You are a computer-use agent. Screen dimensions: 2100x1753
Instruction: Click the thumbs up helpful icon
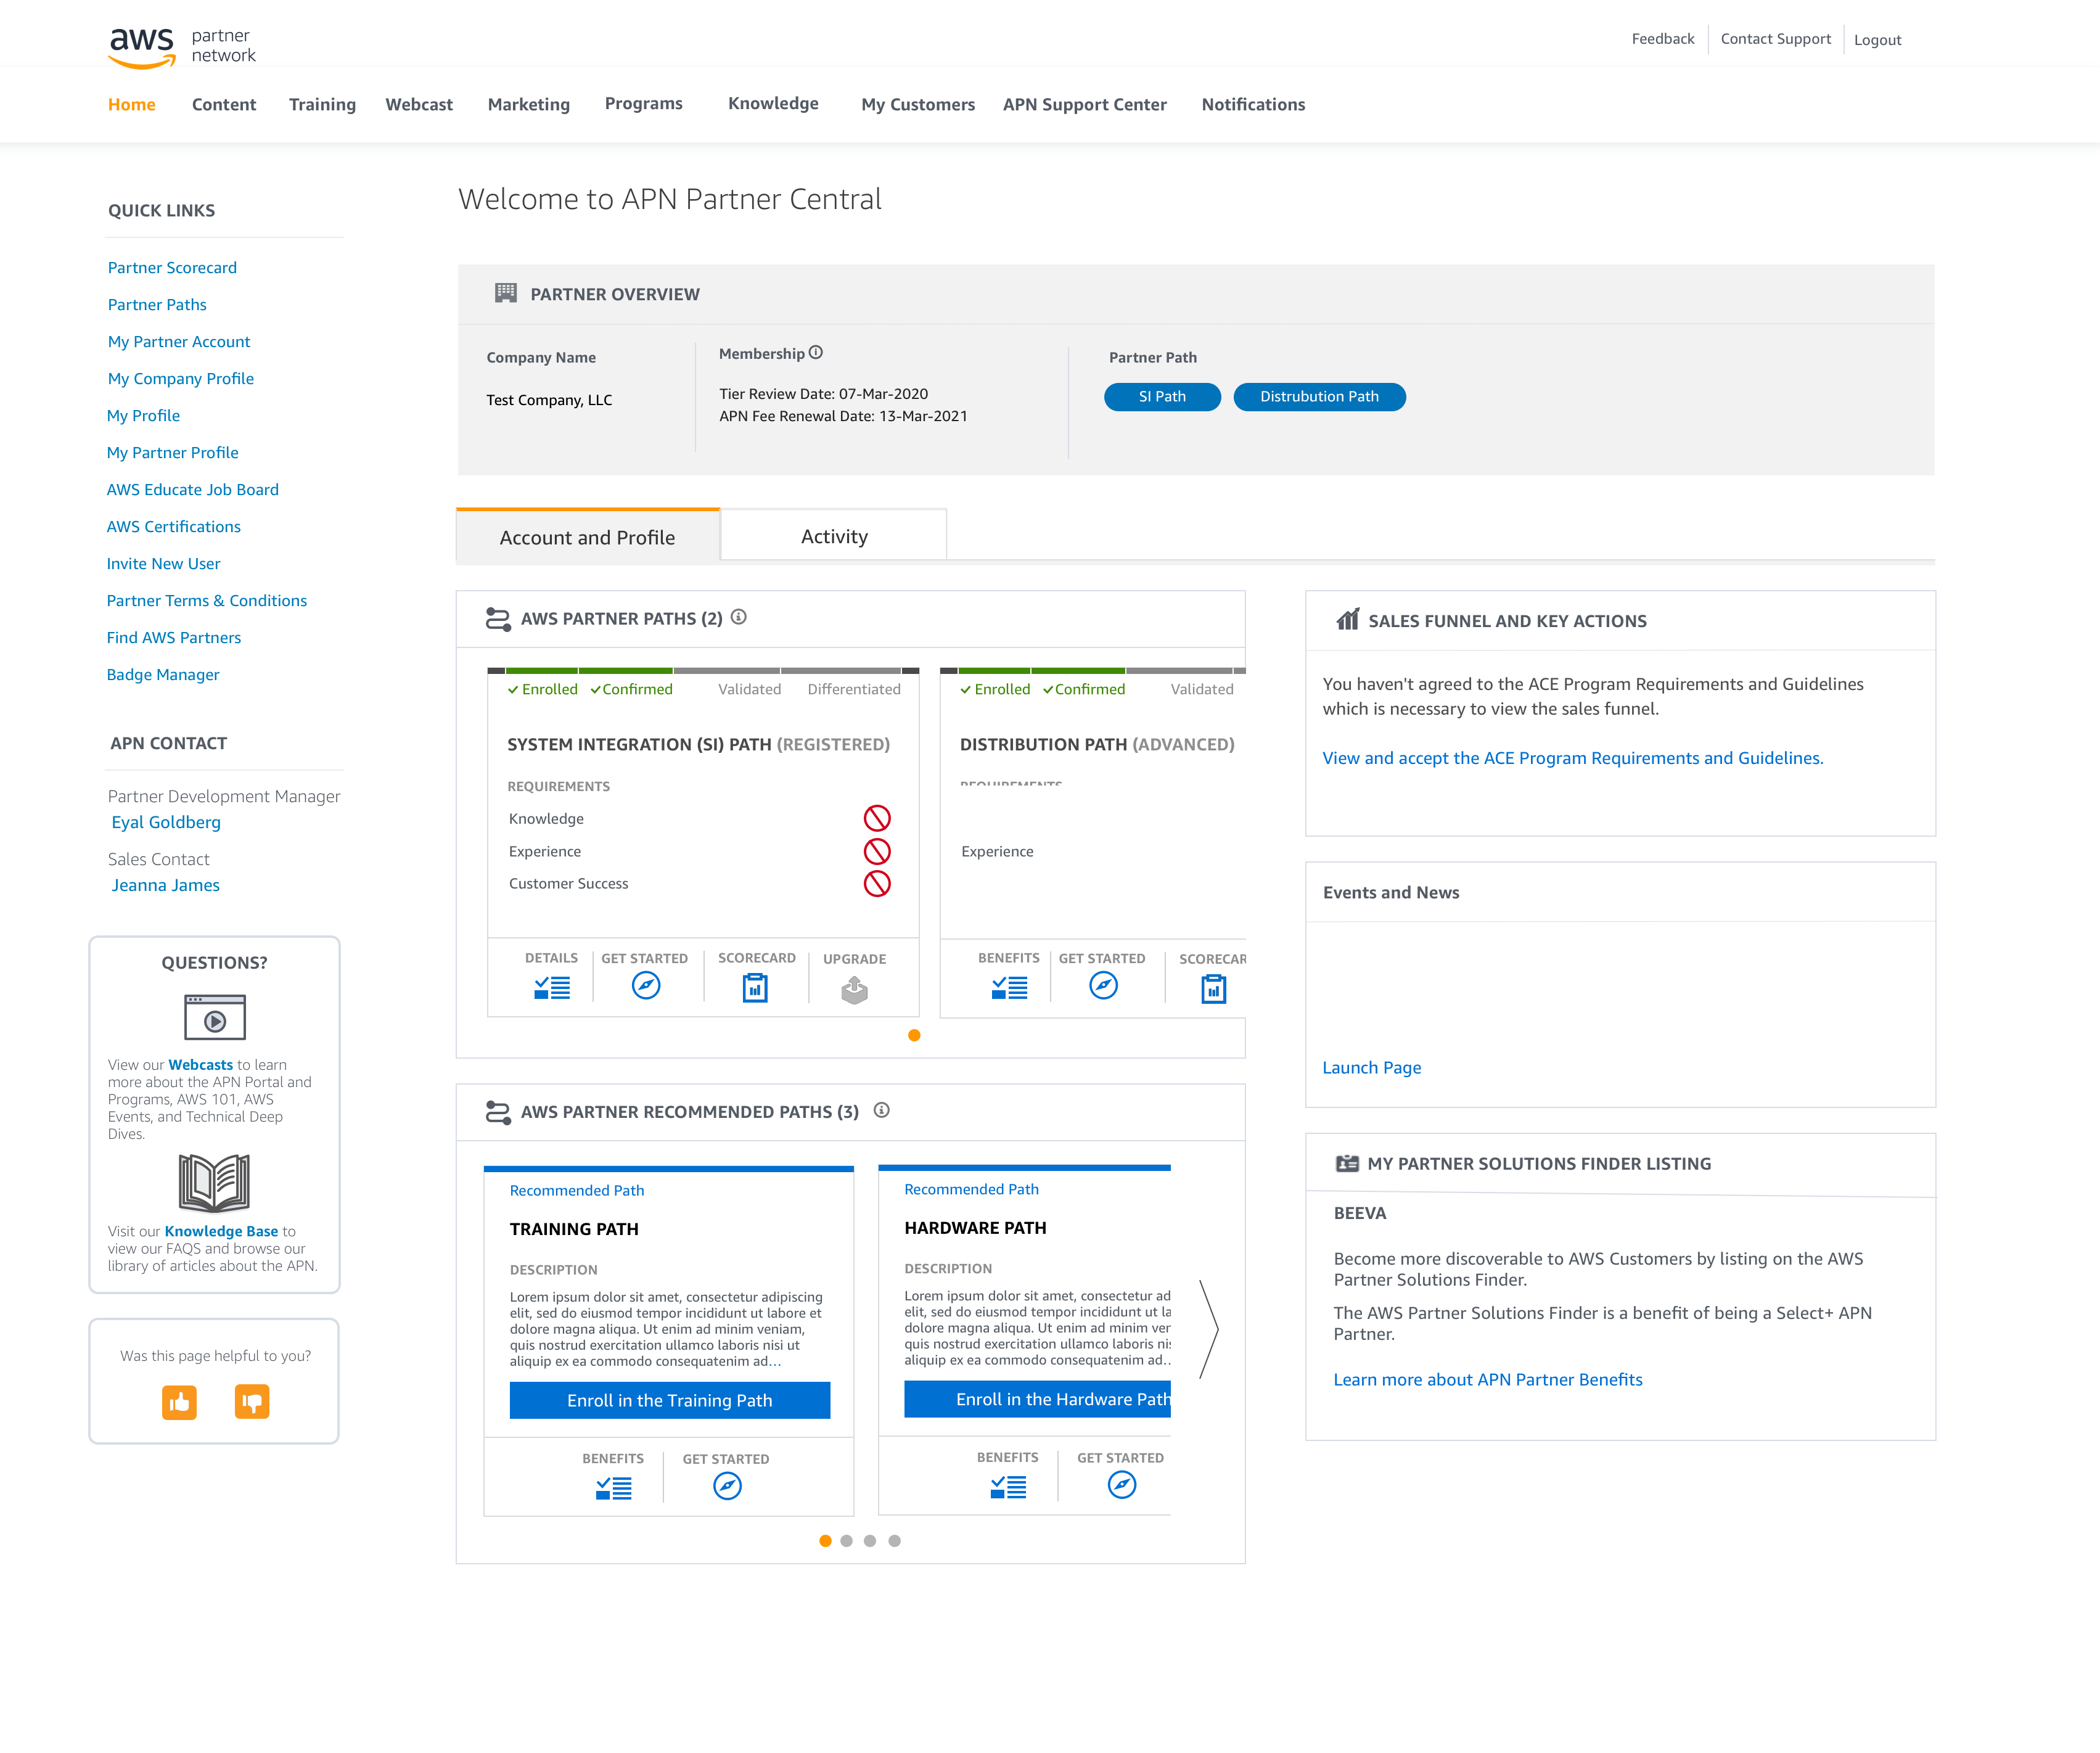tap(179, 1402)
